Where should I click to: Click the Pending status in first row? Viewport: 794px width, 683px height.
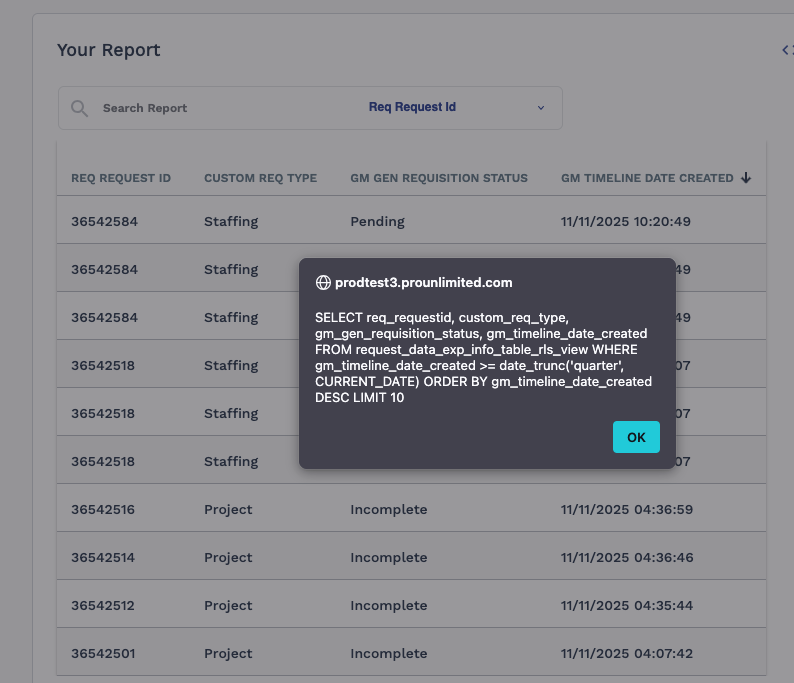[377, 221]
